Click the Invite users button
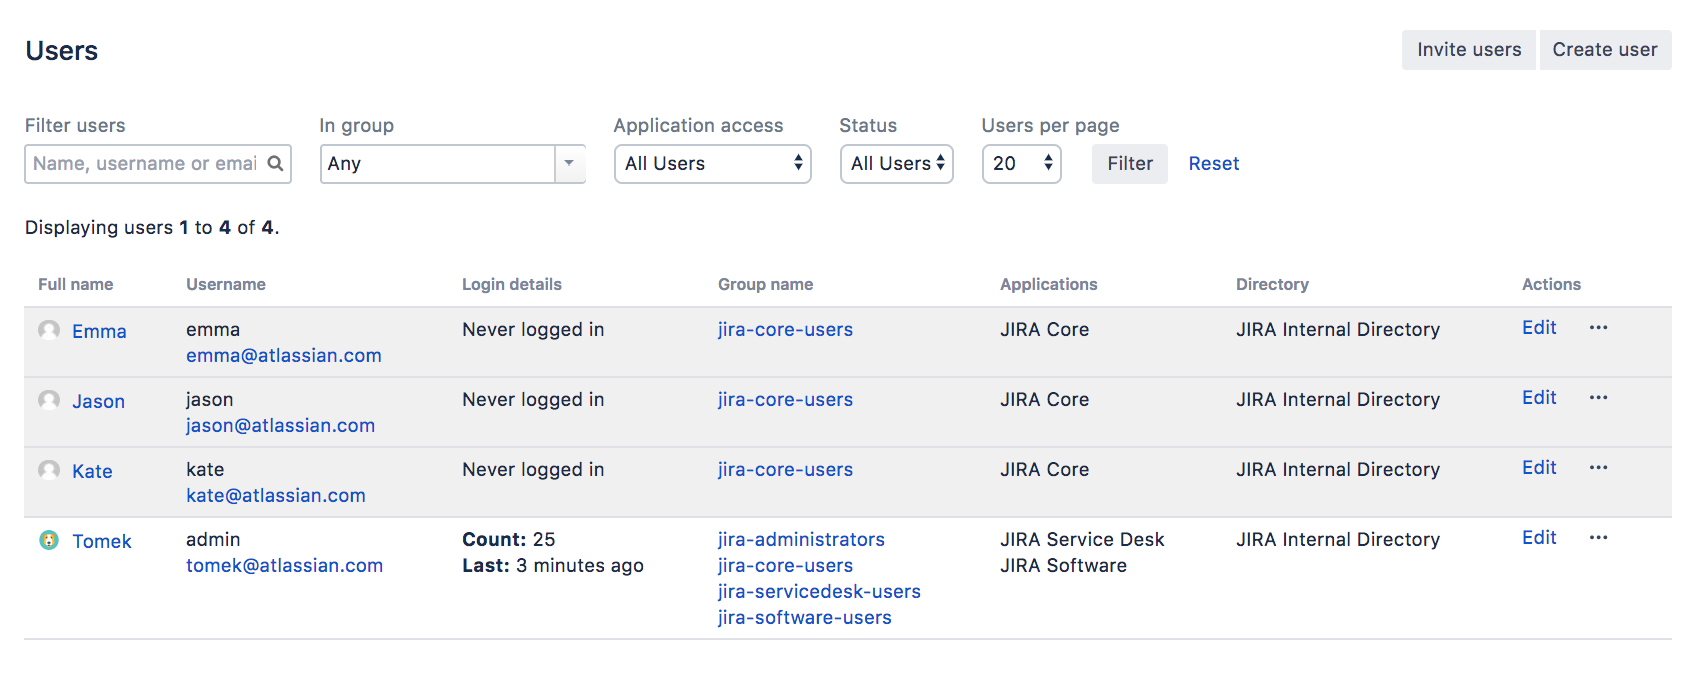 1468,50
